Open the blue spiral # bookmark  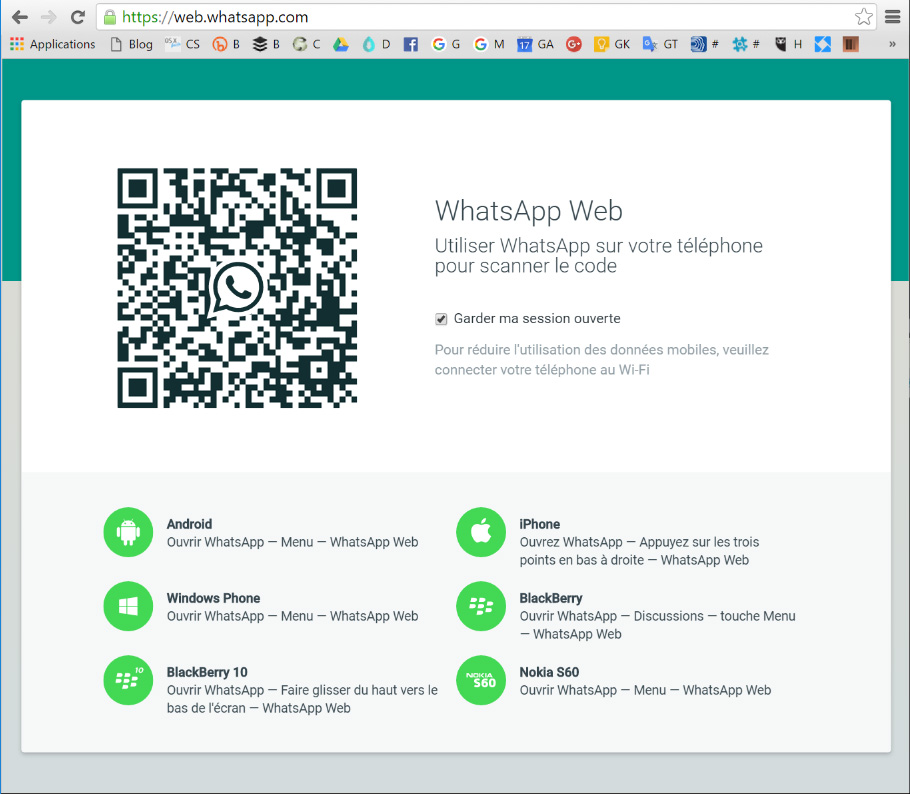pyautogui.click(x=705, y=44)
